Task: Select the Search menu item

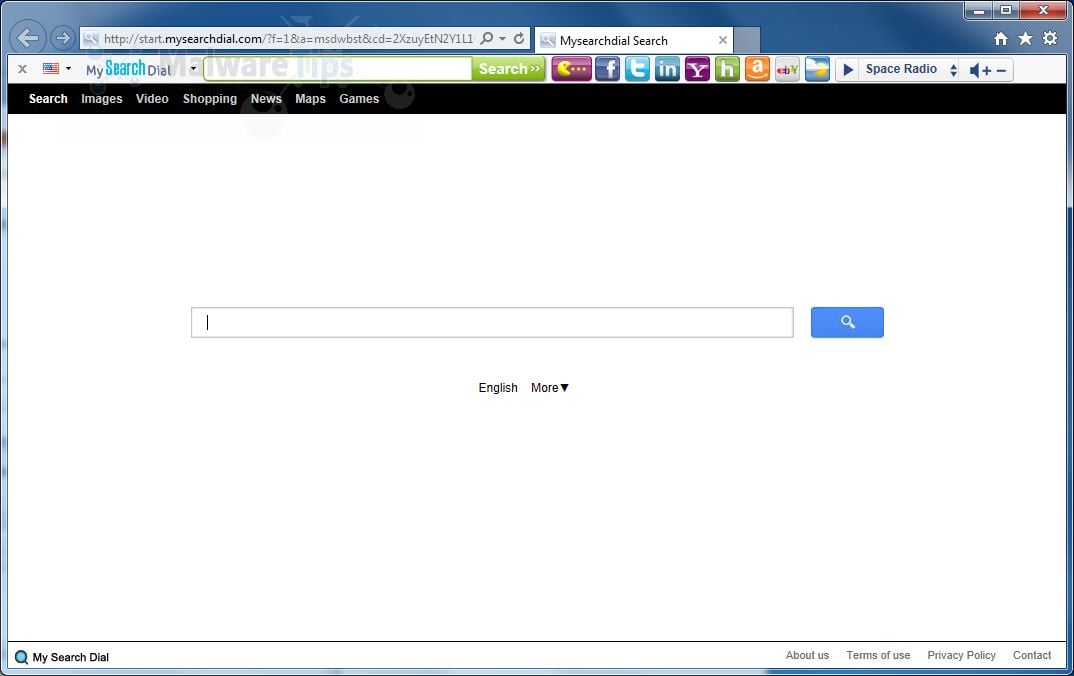Action: coord(48,99)
